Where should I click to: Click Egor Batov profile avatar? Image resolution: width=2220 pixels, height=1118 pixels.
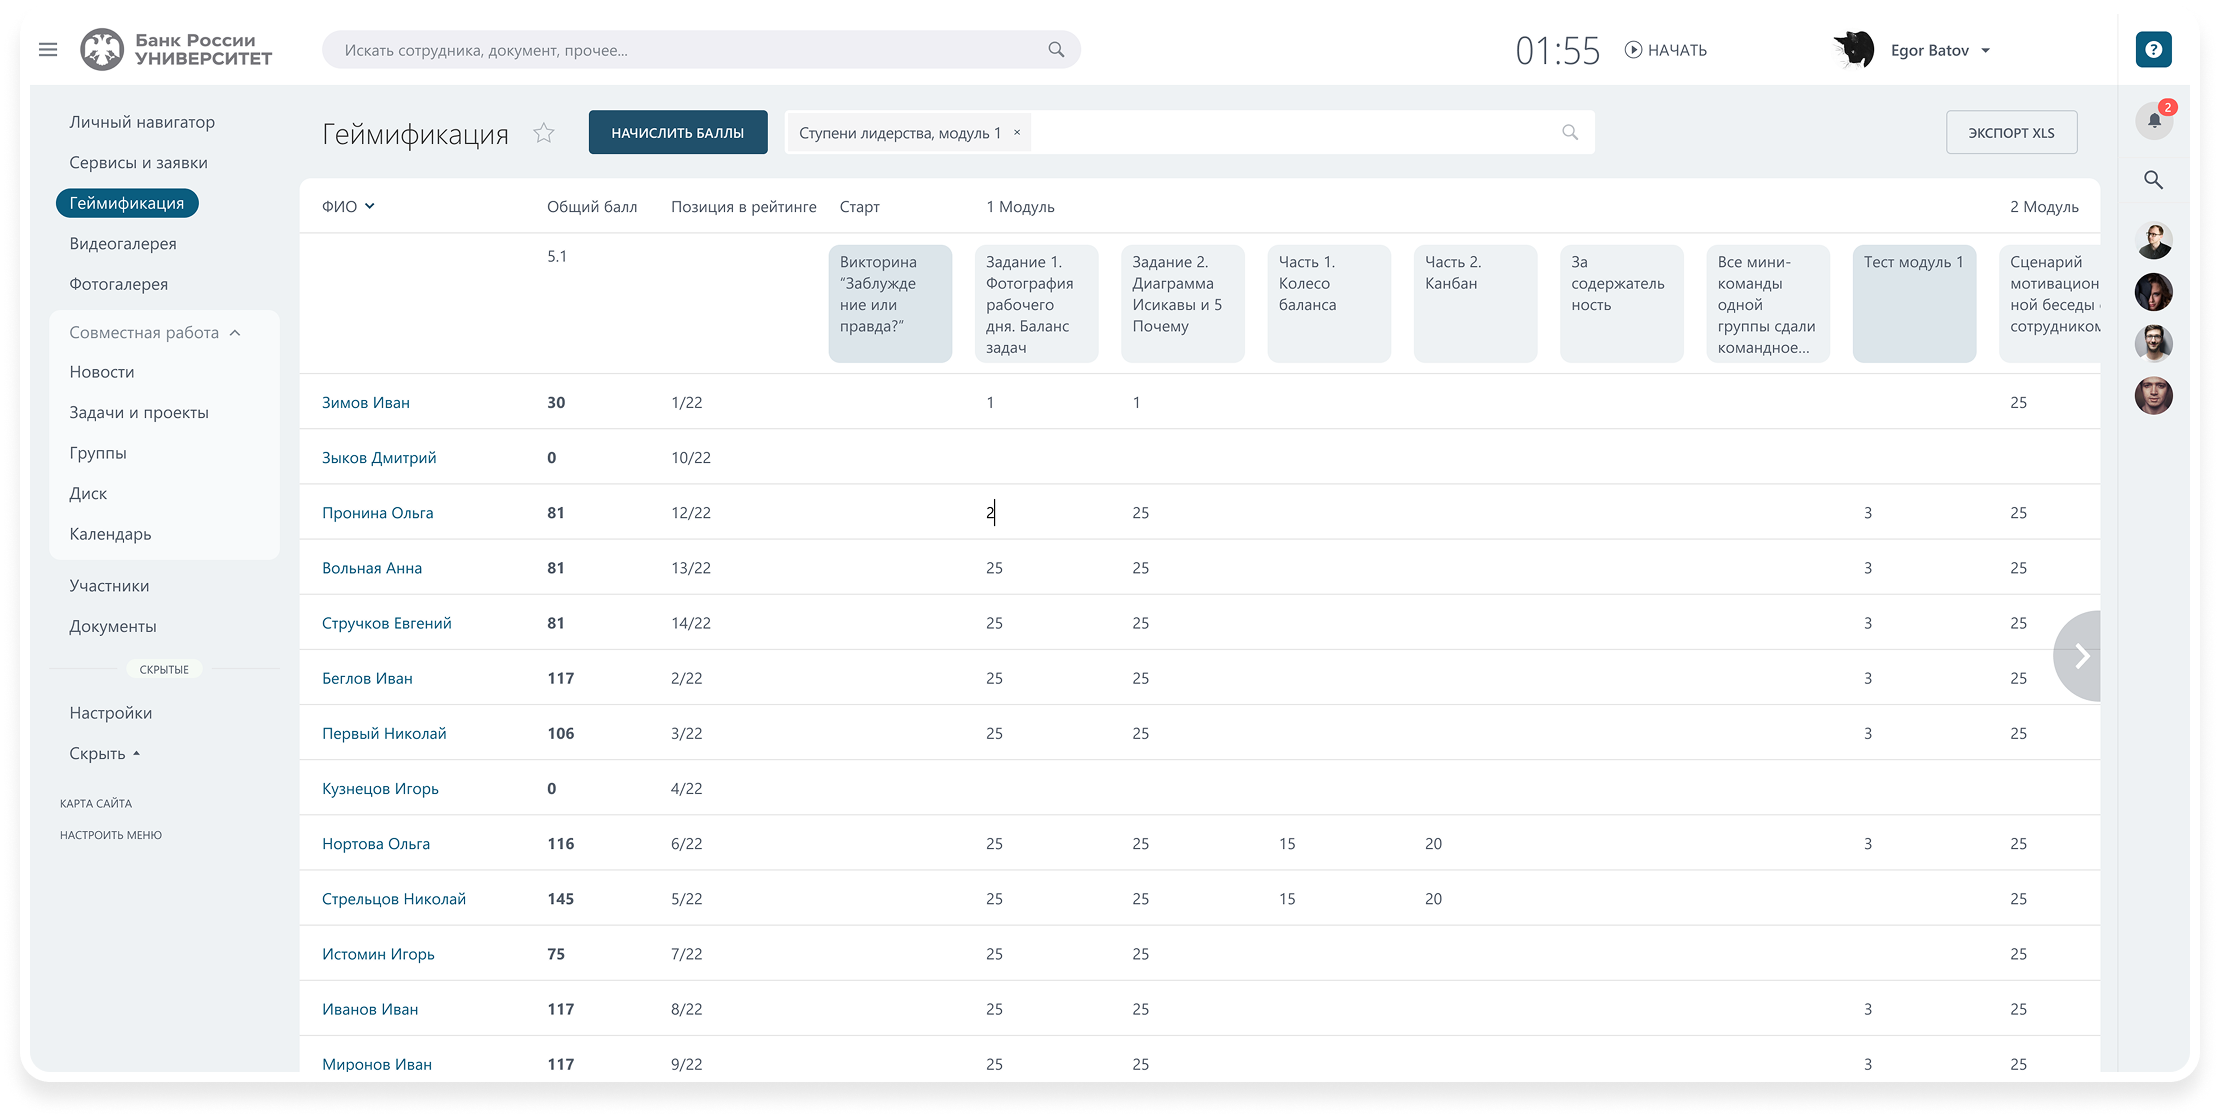click(x=1854, y=50)
